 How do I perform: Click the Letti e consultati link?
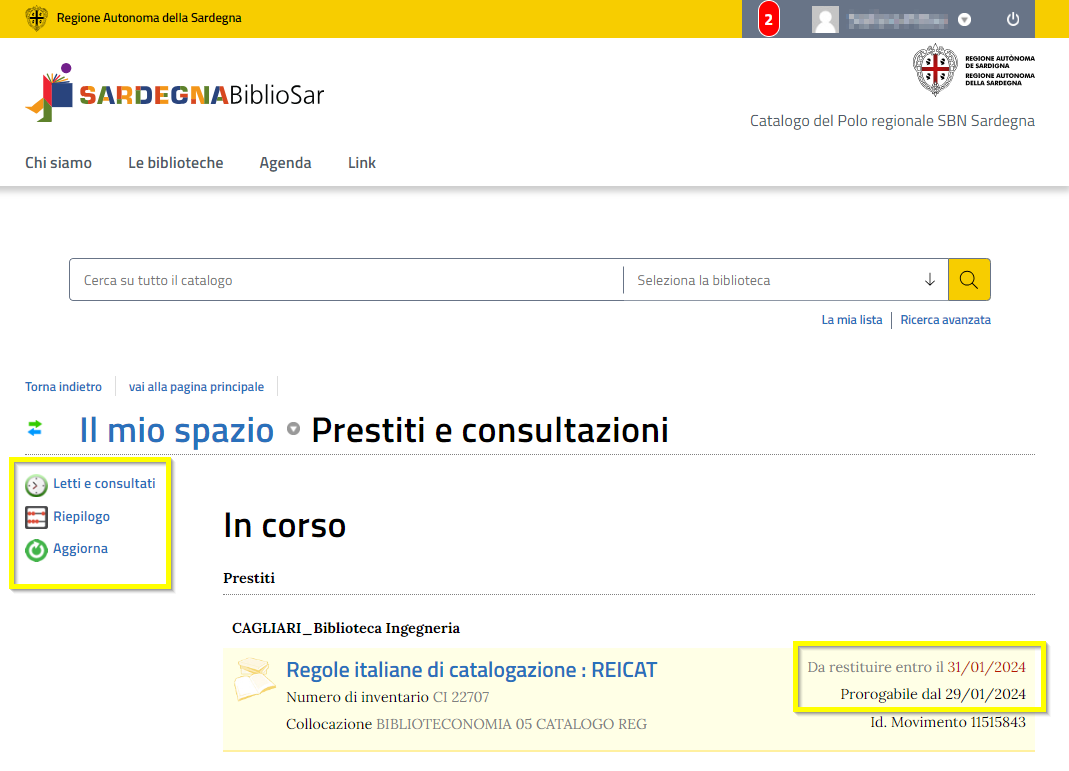pyautogui.click(x=104, y=483)
